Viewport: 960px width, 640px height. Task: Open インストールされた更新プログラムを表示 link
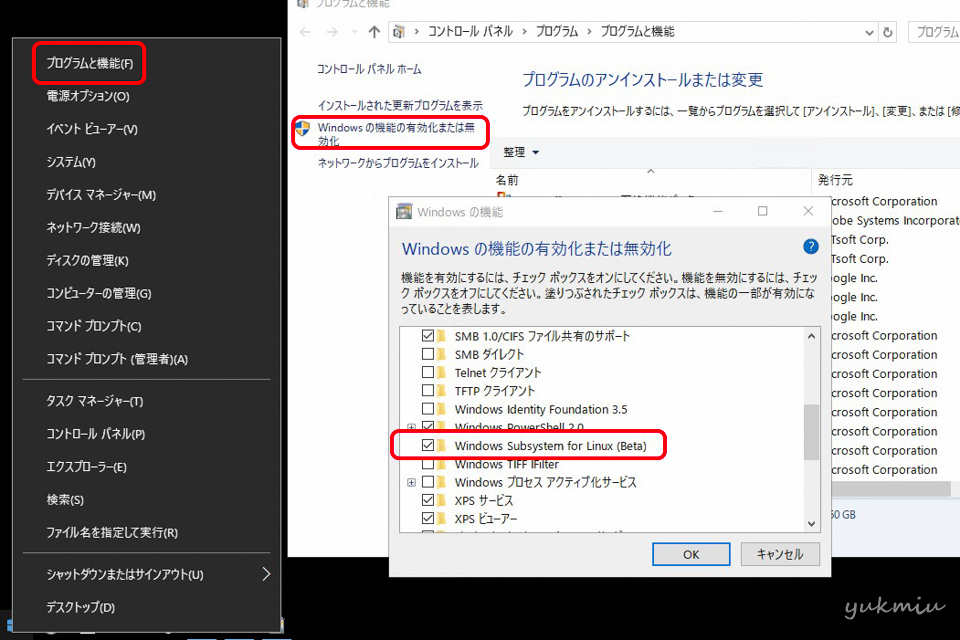tap(400, 105)
